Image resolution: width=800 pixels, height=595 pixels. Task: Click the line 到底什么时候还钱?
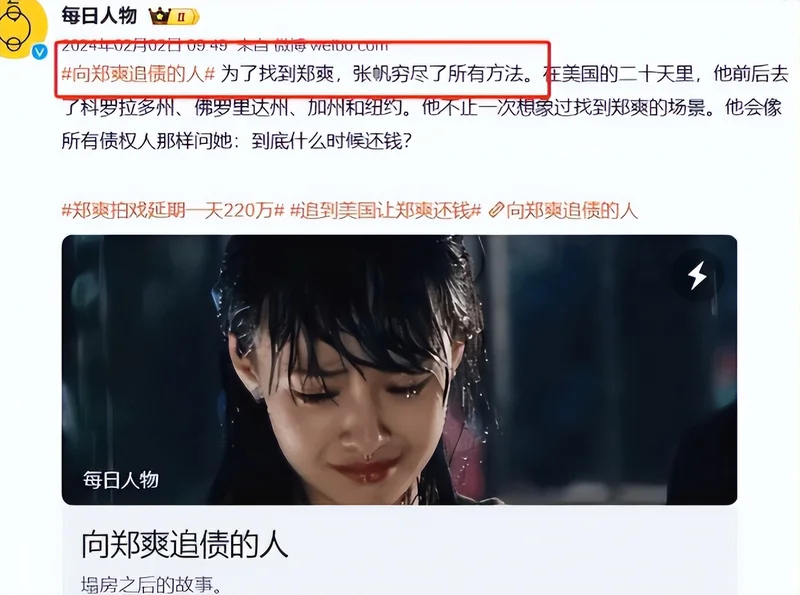332,141
